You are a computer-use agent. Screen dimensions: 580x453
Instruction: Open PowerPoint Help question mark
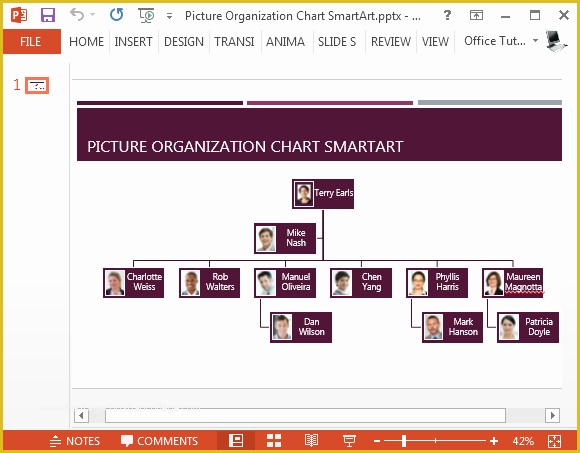pyautogui.click(x=447, y=15)
